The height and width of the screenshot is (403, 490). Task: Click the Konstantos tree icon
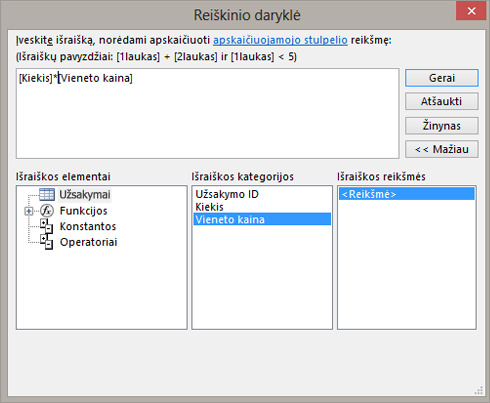(x=47, y=226)
